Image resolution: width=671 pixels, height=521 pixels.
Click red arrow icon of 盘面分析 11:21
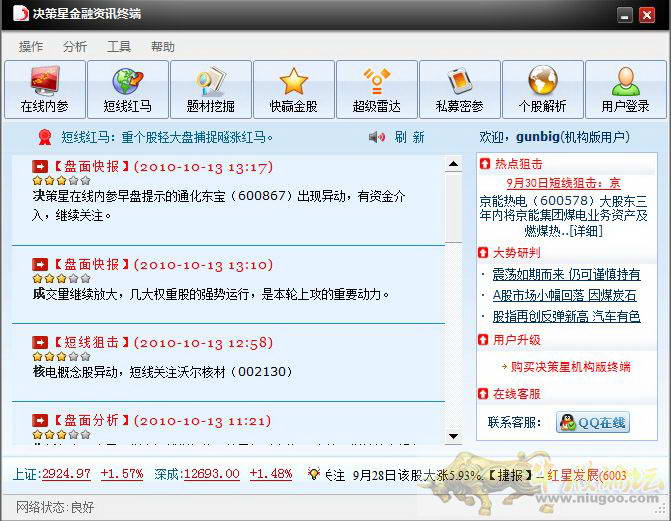point(40,420)
